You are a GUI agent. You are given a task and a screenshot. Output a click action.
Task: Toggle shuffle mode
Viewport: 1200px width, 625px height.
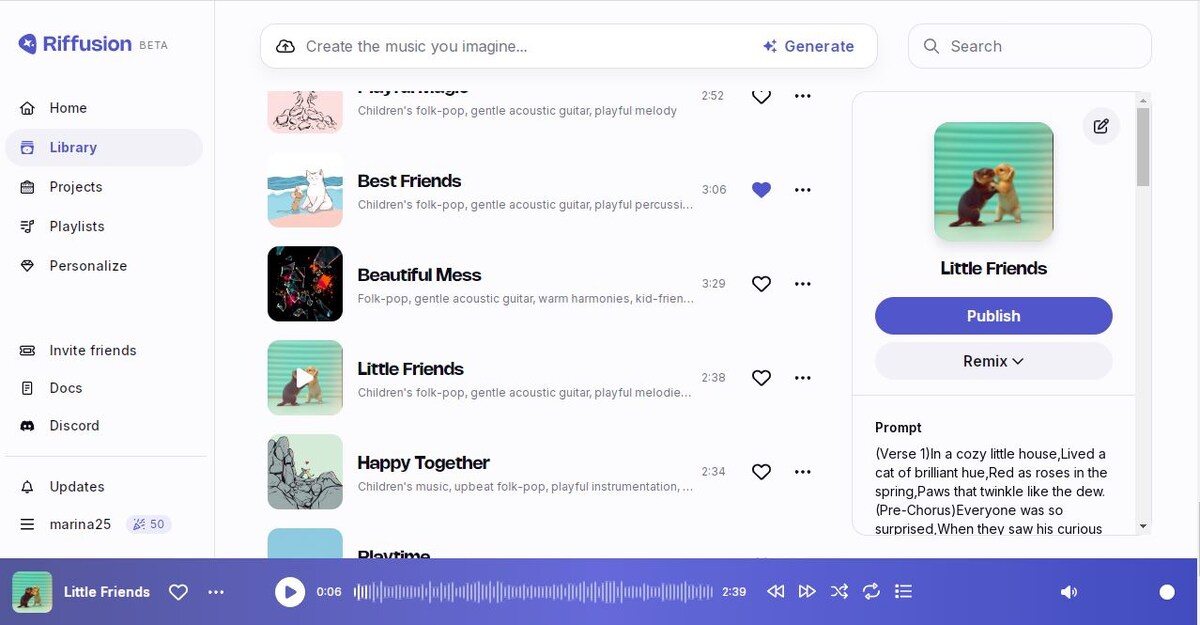coord(839,592)
